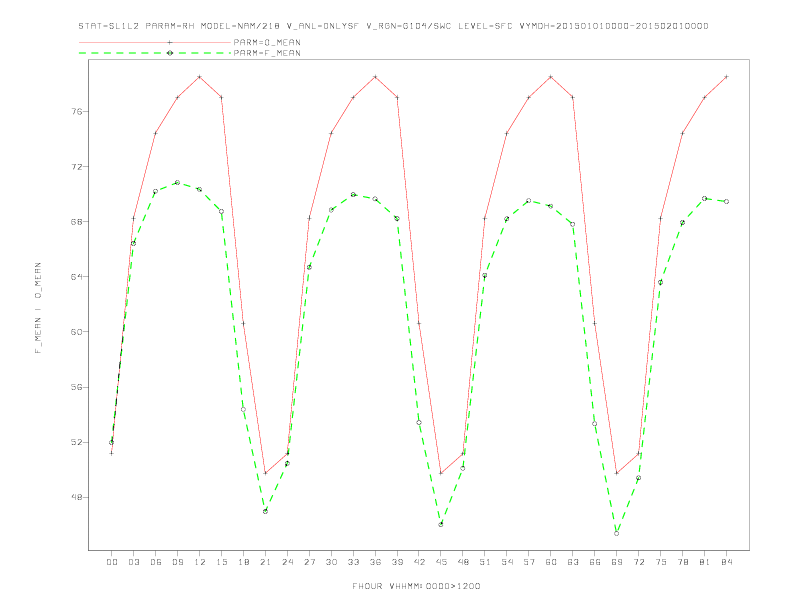Select the PARM=O_MEAN legend label
The width and height of the screenshot is (792, 612).
[267, 42]
